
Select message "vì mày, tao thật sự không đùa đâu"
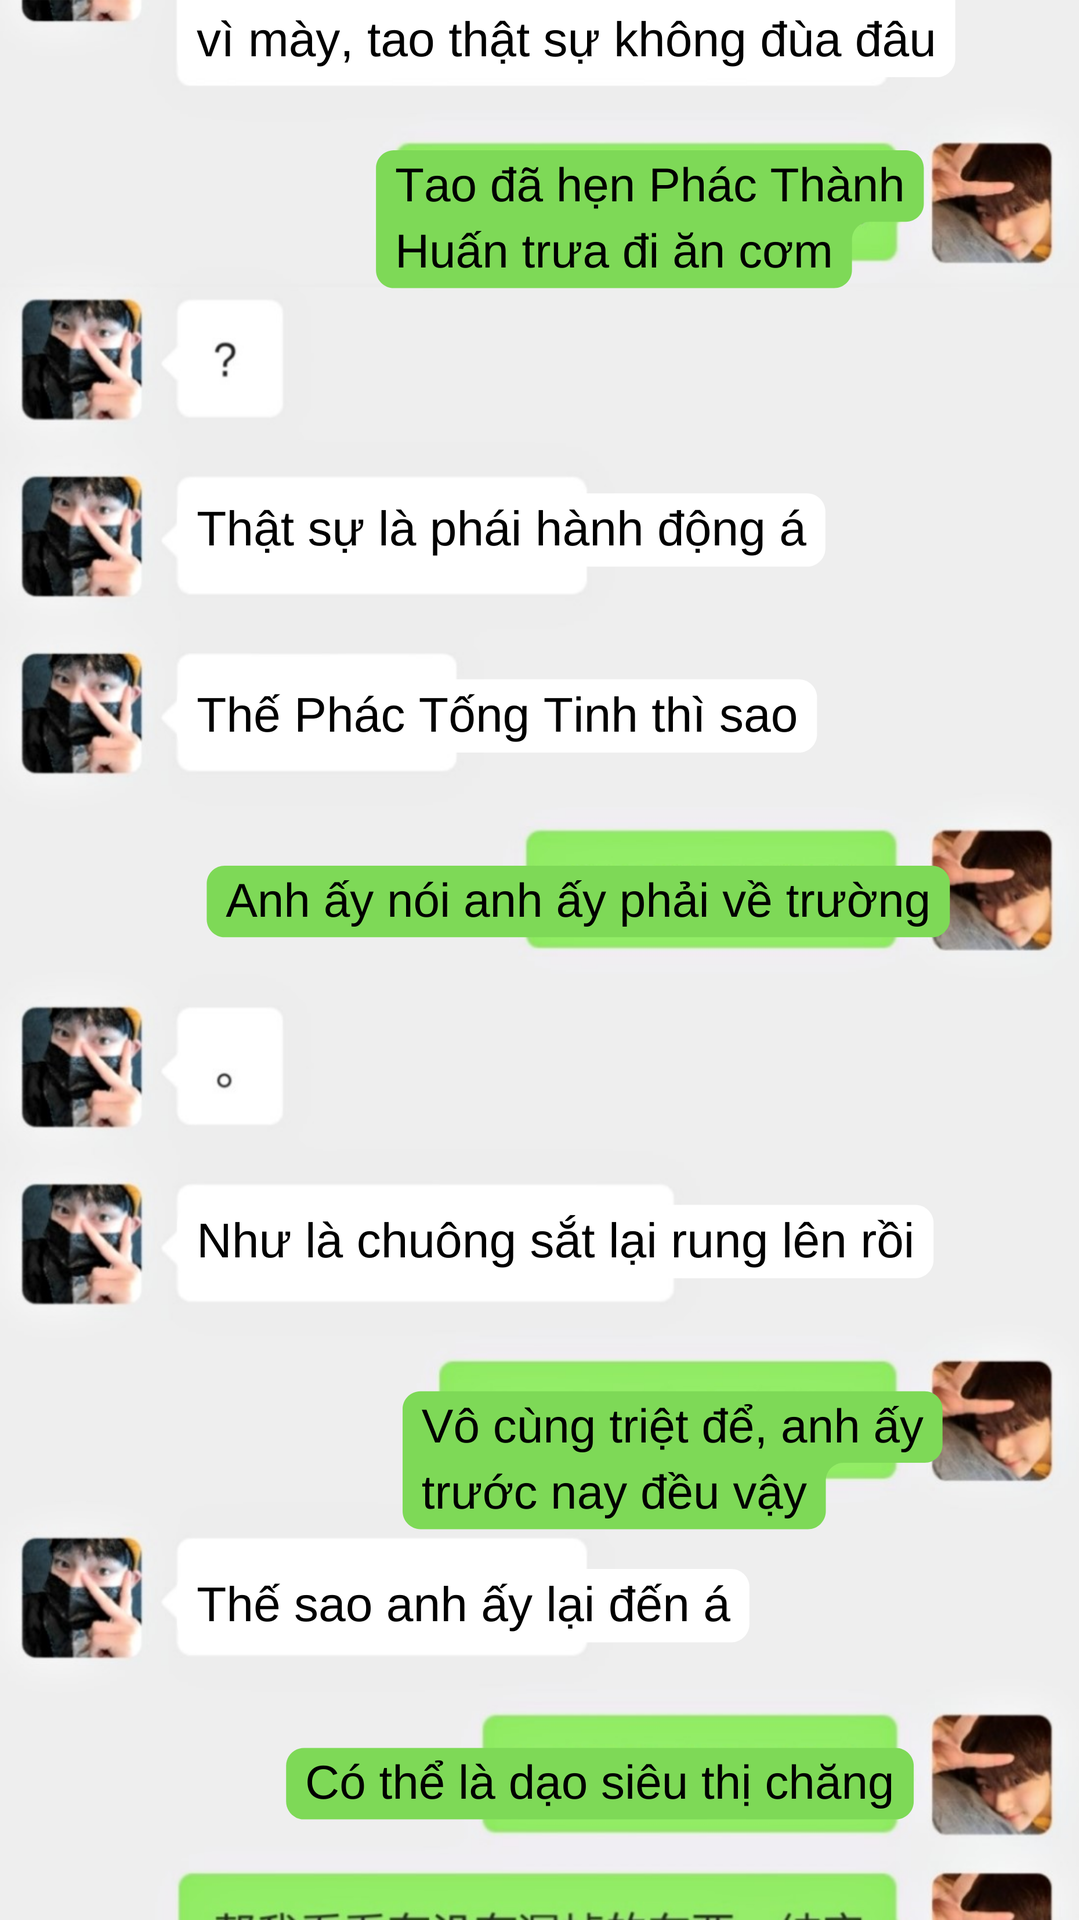[x=566, y=40]
